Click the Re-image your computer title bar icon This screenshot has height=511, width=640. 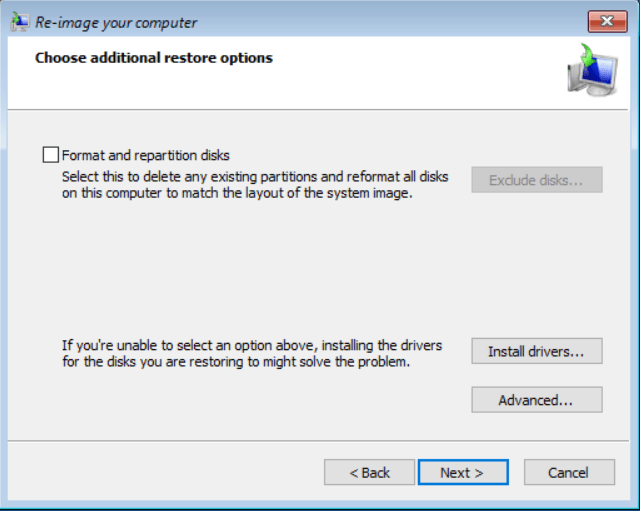click(x=19, y=22)
